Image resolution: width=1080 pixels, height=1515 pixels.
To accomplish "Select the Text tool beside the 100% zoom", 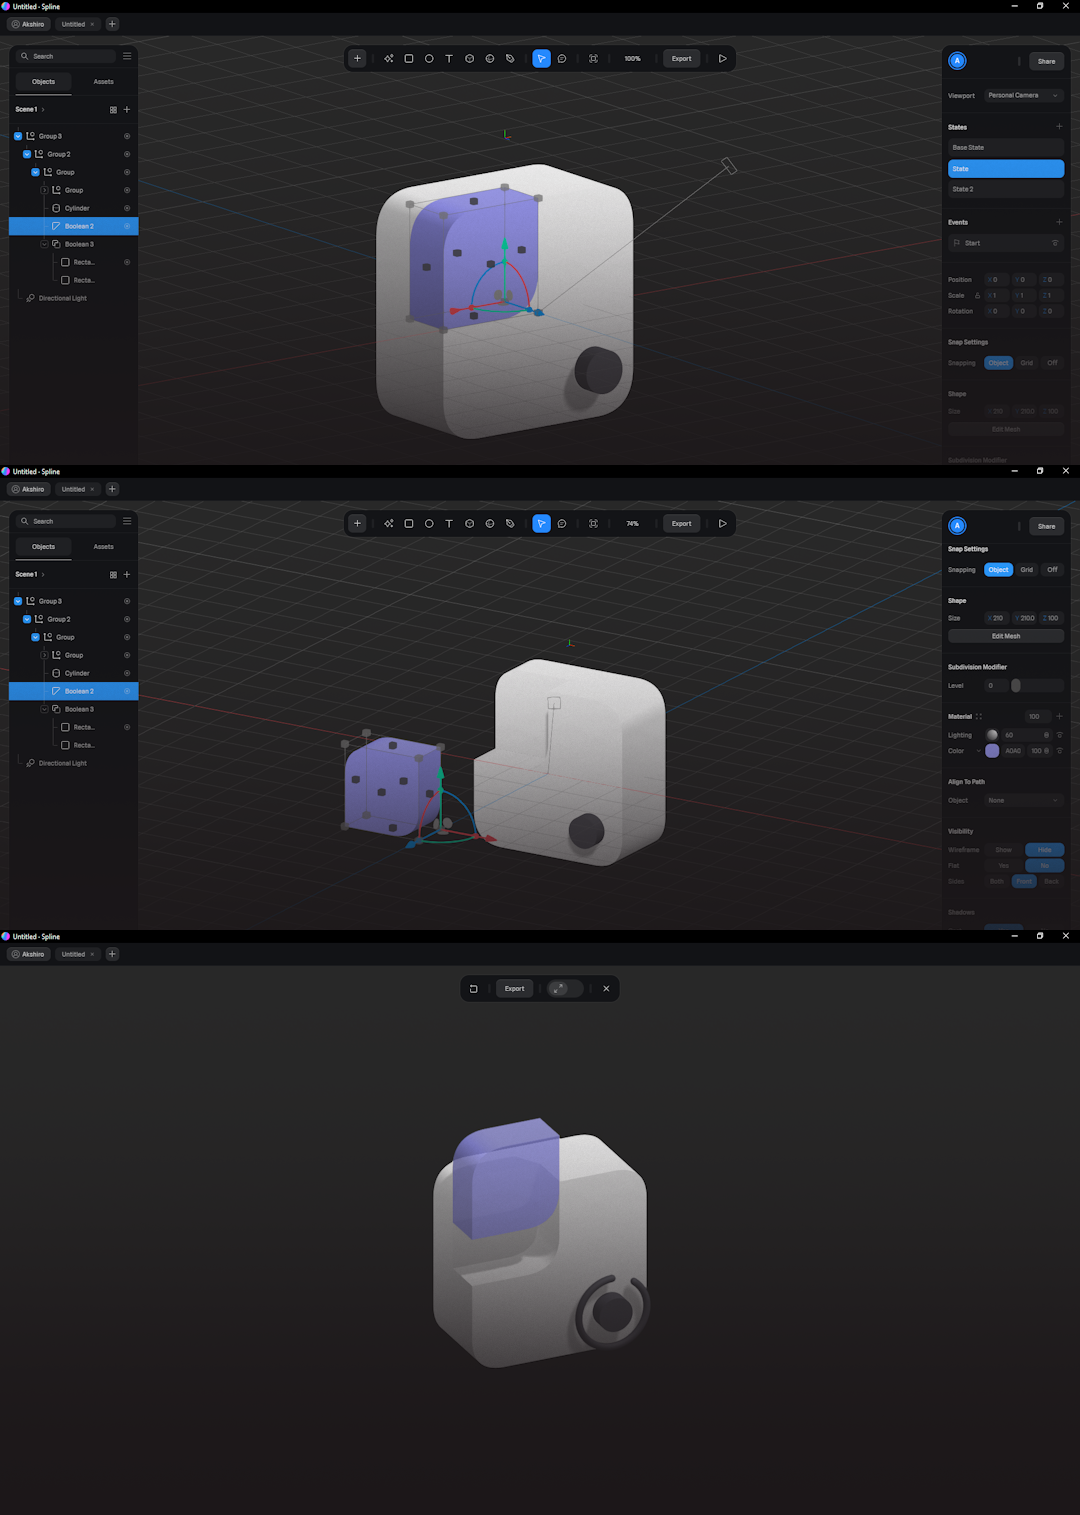I will pos(449,59).
